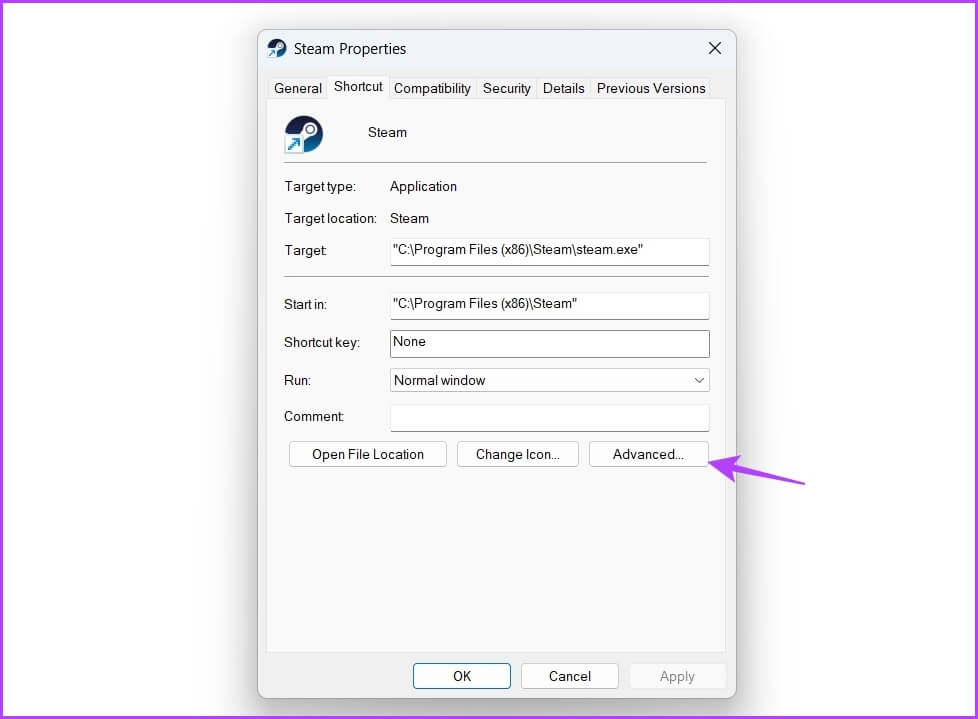978x719 pixels.
Task: Open the Compatibility tab
Action: coord(432,89)
